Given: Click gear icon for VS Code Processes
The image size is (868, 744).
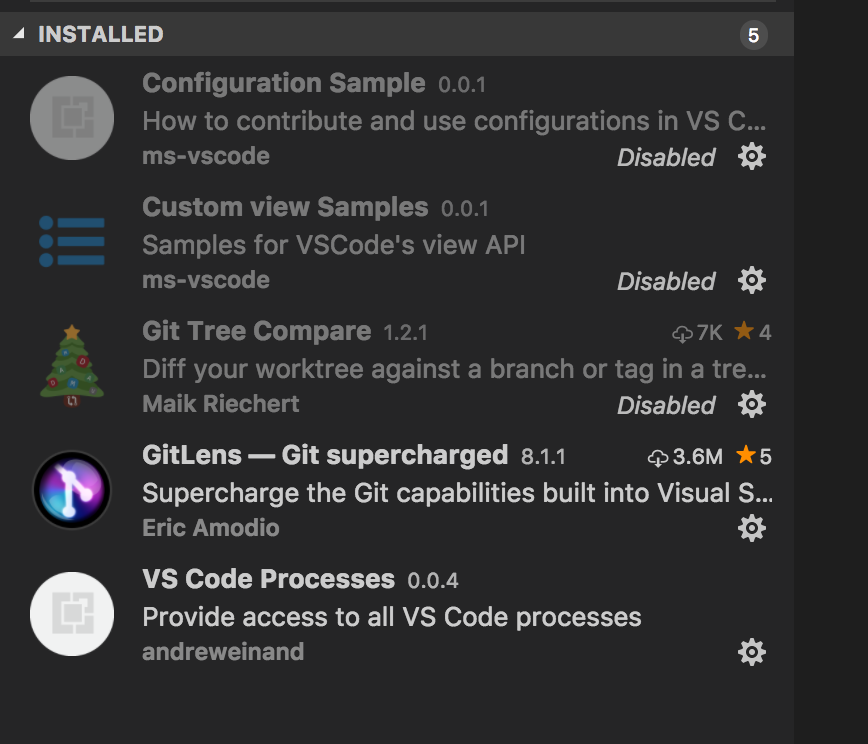Looking at the screenshot, I should point(751,653).
